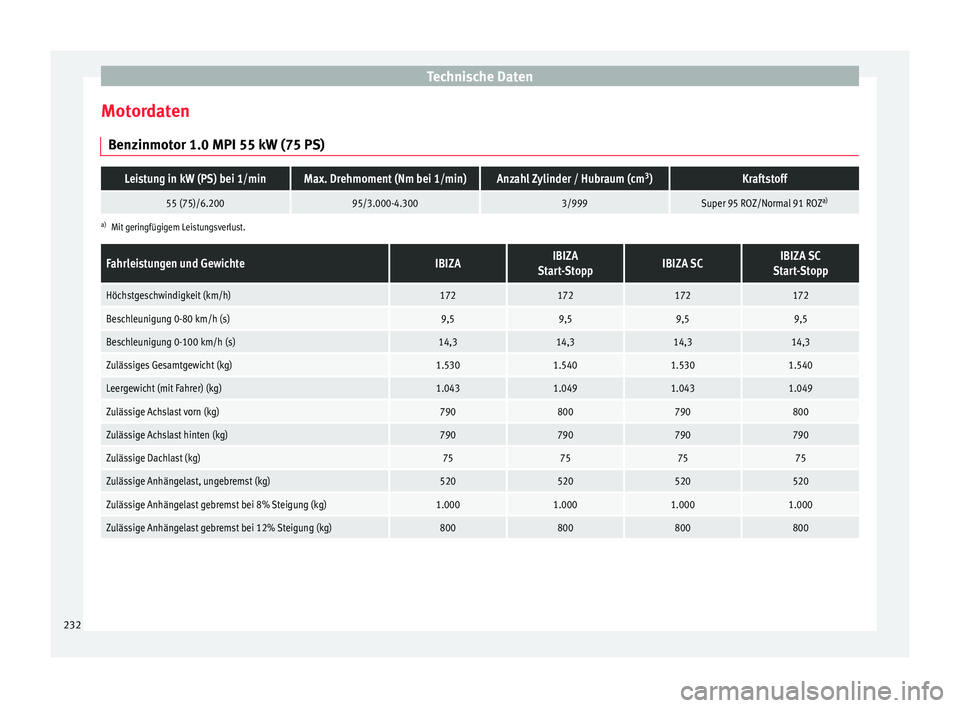Select 0-100 km/h value 14,3 under IBIZA SC Start-Stopp

[x=800, y=342]
